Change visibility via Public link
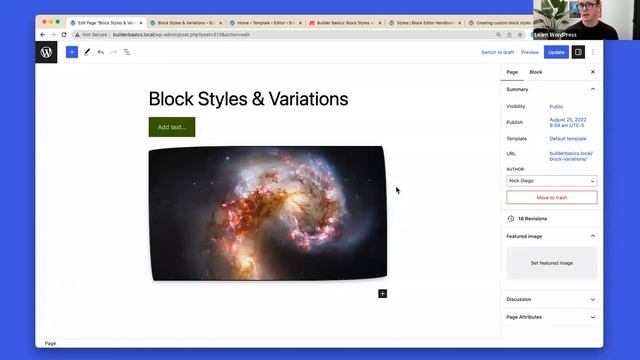The height and width of the screenshot is (360, 640). [556, 107]
